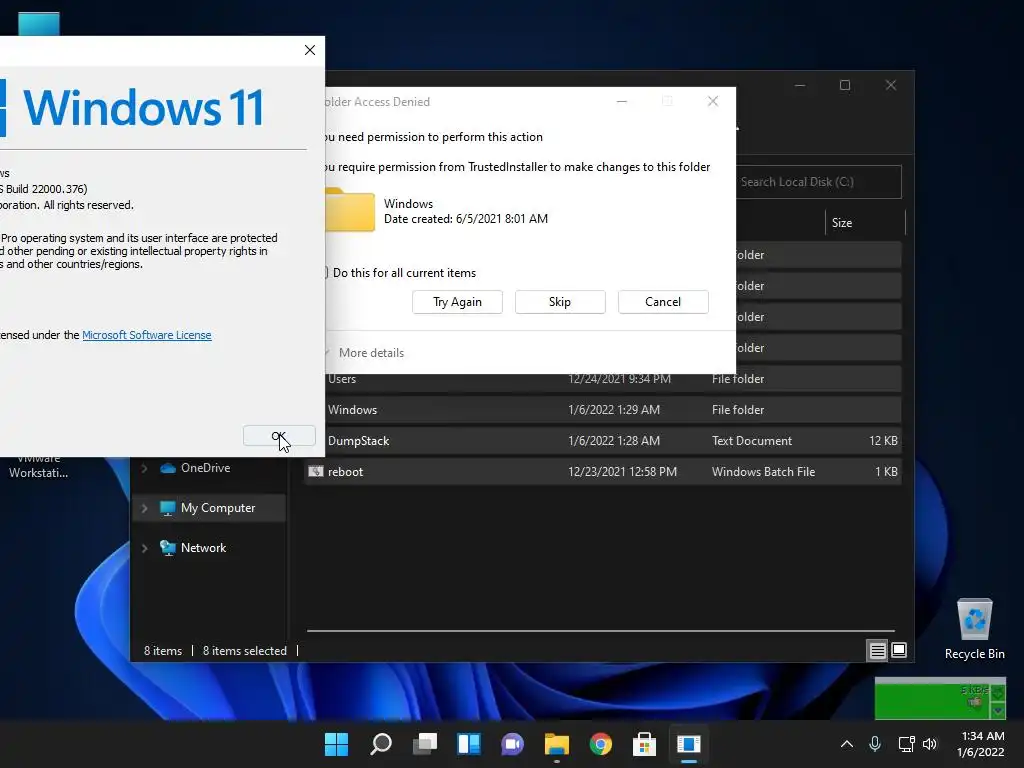The image size is (1024, 768).
Task: Open Task View from taskbar
Action: (425, 744)
